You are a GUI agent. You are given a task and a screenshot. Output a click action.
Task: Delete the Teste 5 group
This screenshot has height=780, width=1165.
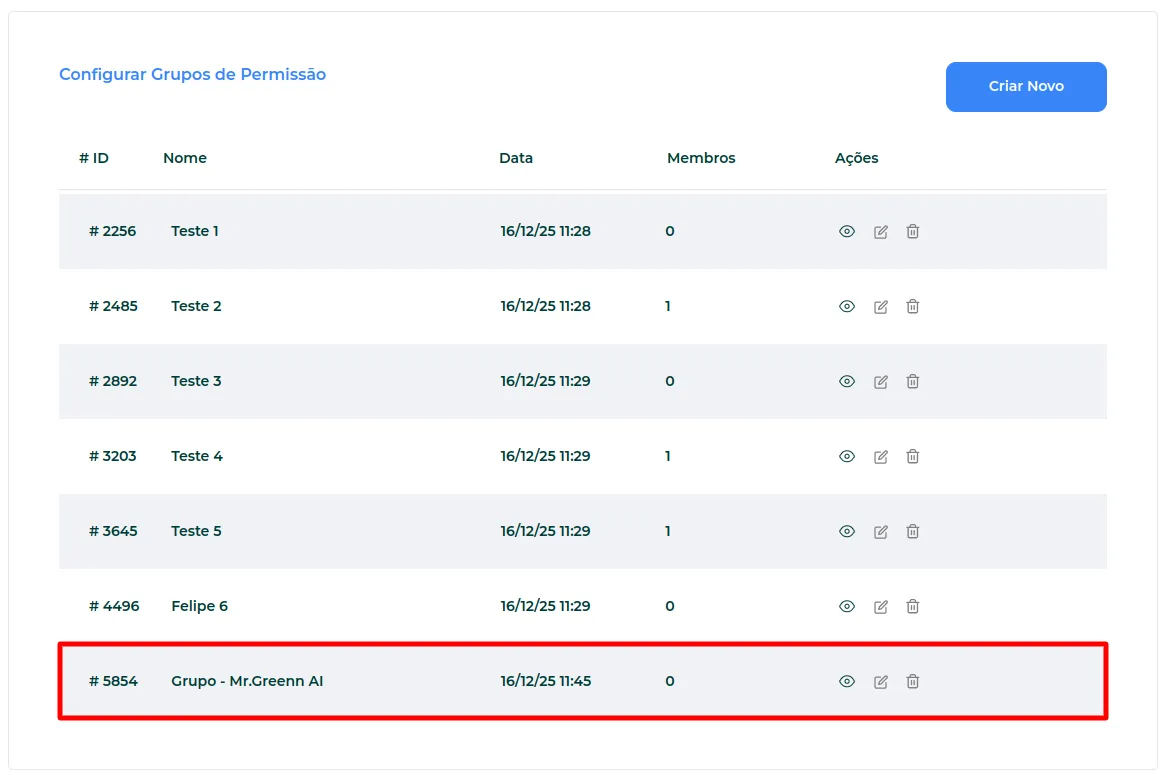pos(912,532)
